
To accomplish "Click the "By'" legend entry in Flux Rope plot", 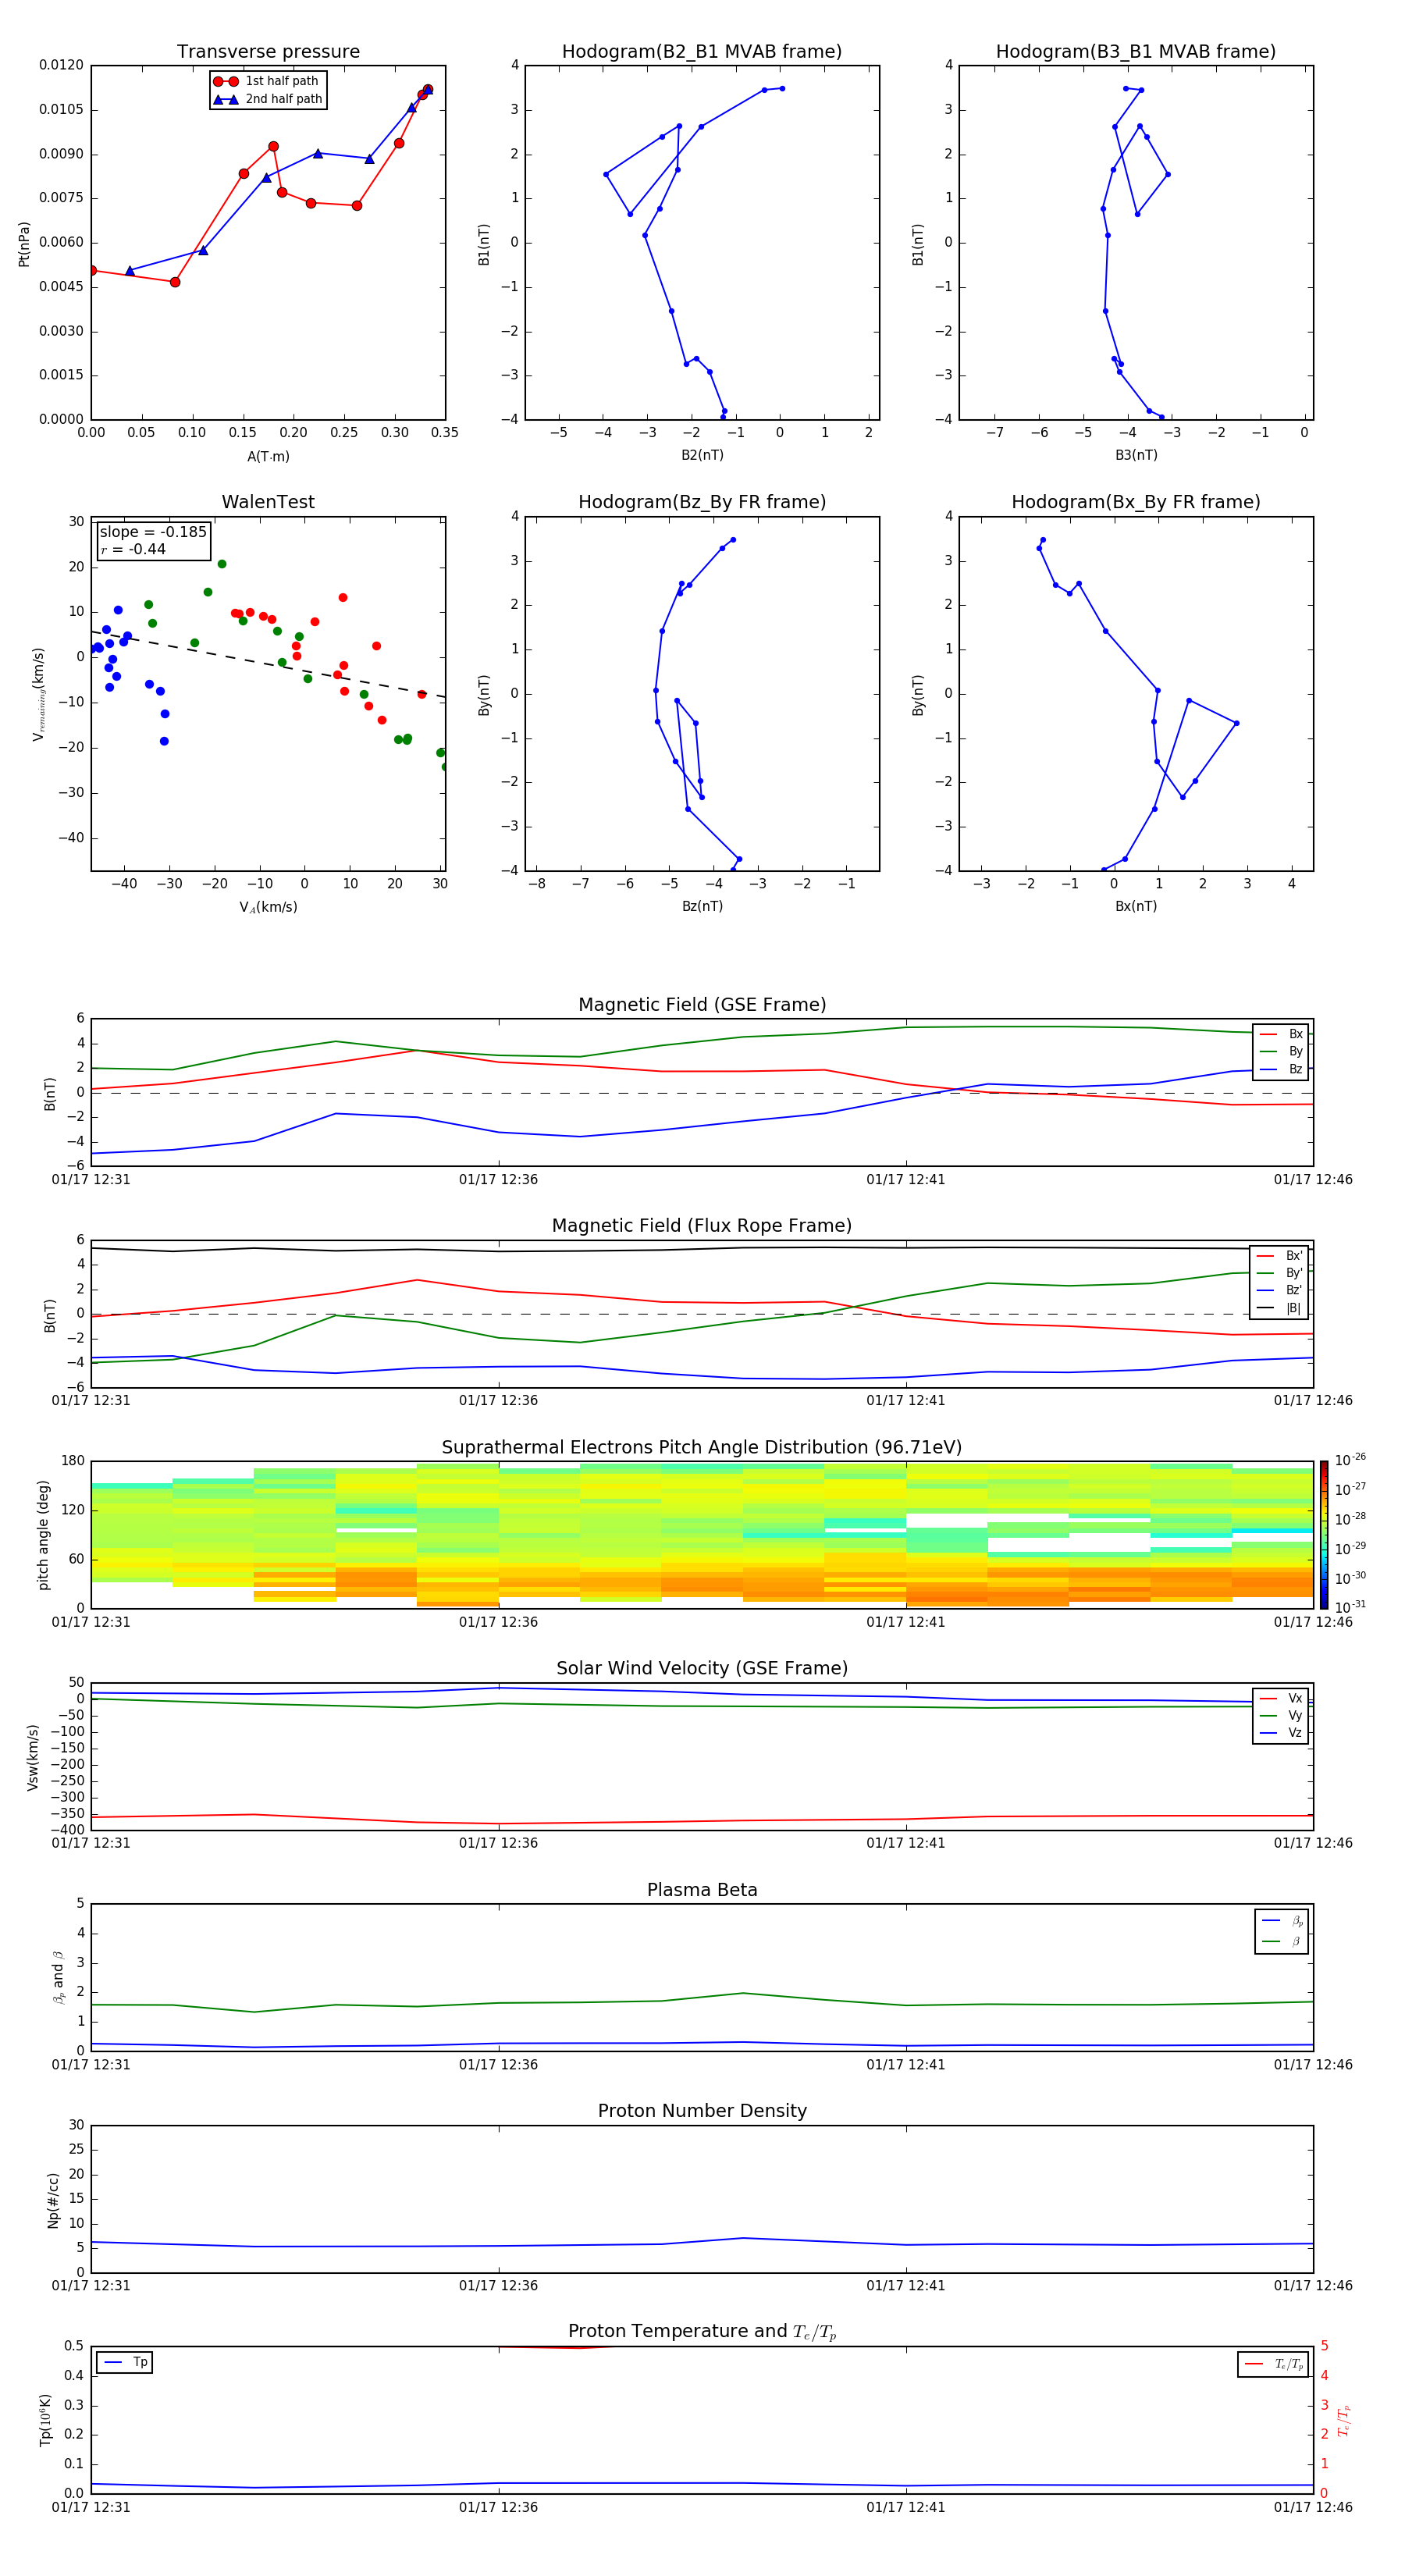I will point(1280,1273).
